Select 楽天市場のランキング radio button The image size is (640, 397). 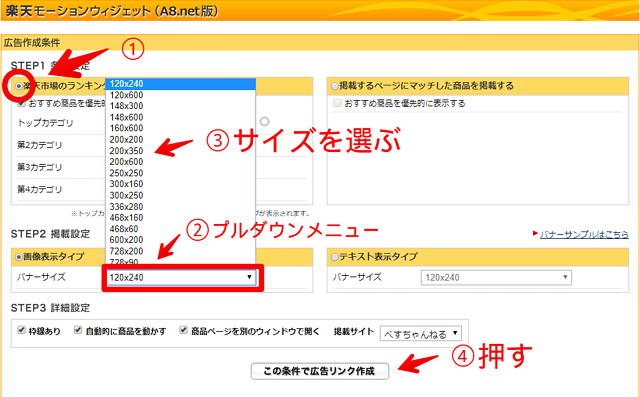pyautogui.click(x=19, y=86)
